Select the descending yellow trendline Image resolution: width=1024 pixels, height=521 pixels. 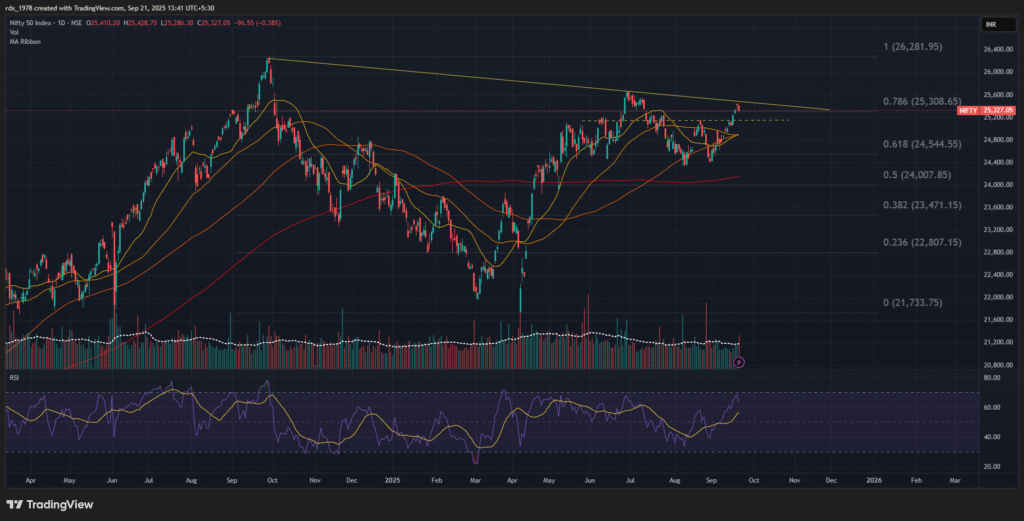(x=500, y=80)
